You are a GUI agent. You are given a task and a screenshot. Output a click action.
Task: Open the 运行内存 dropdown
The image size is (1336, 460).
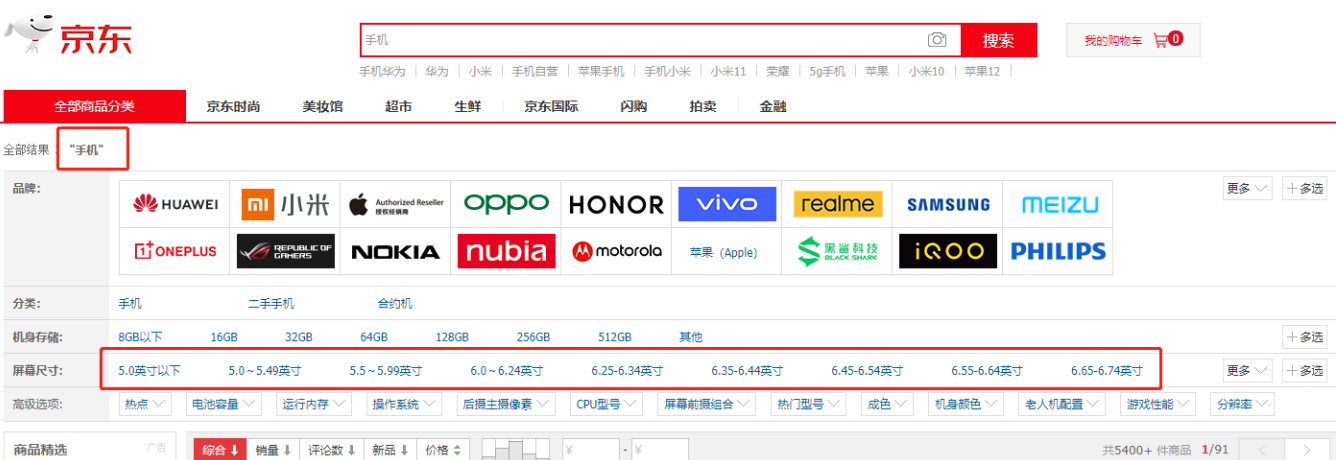[315, 404]
